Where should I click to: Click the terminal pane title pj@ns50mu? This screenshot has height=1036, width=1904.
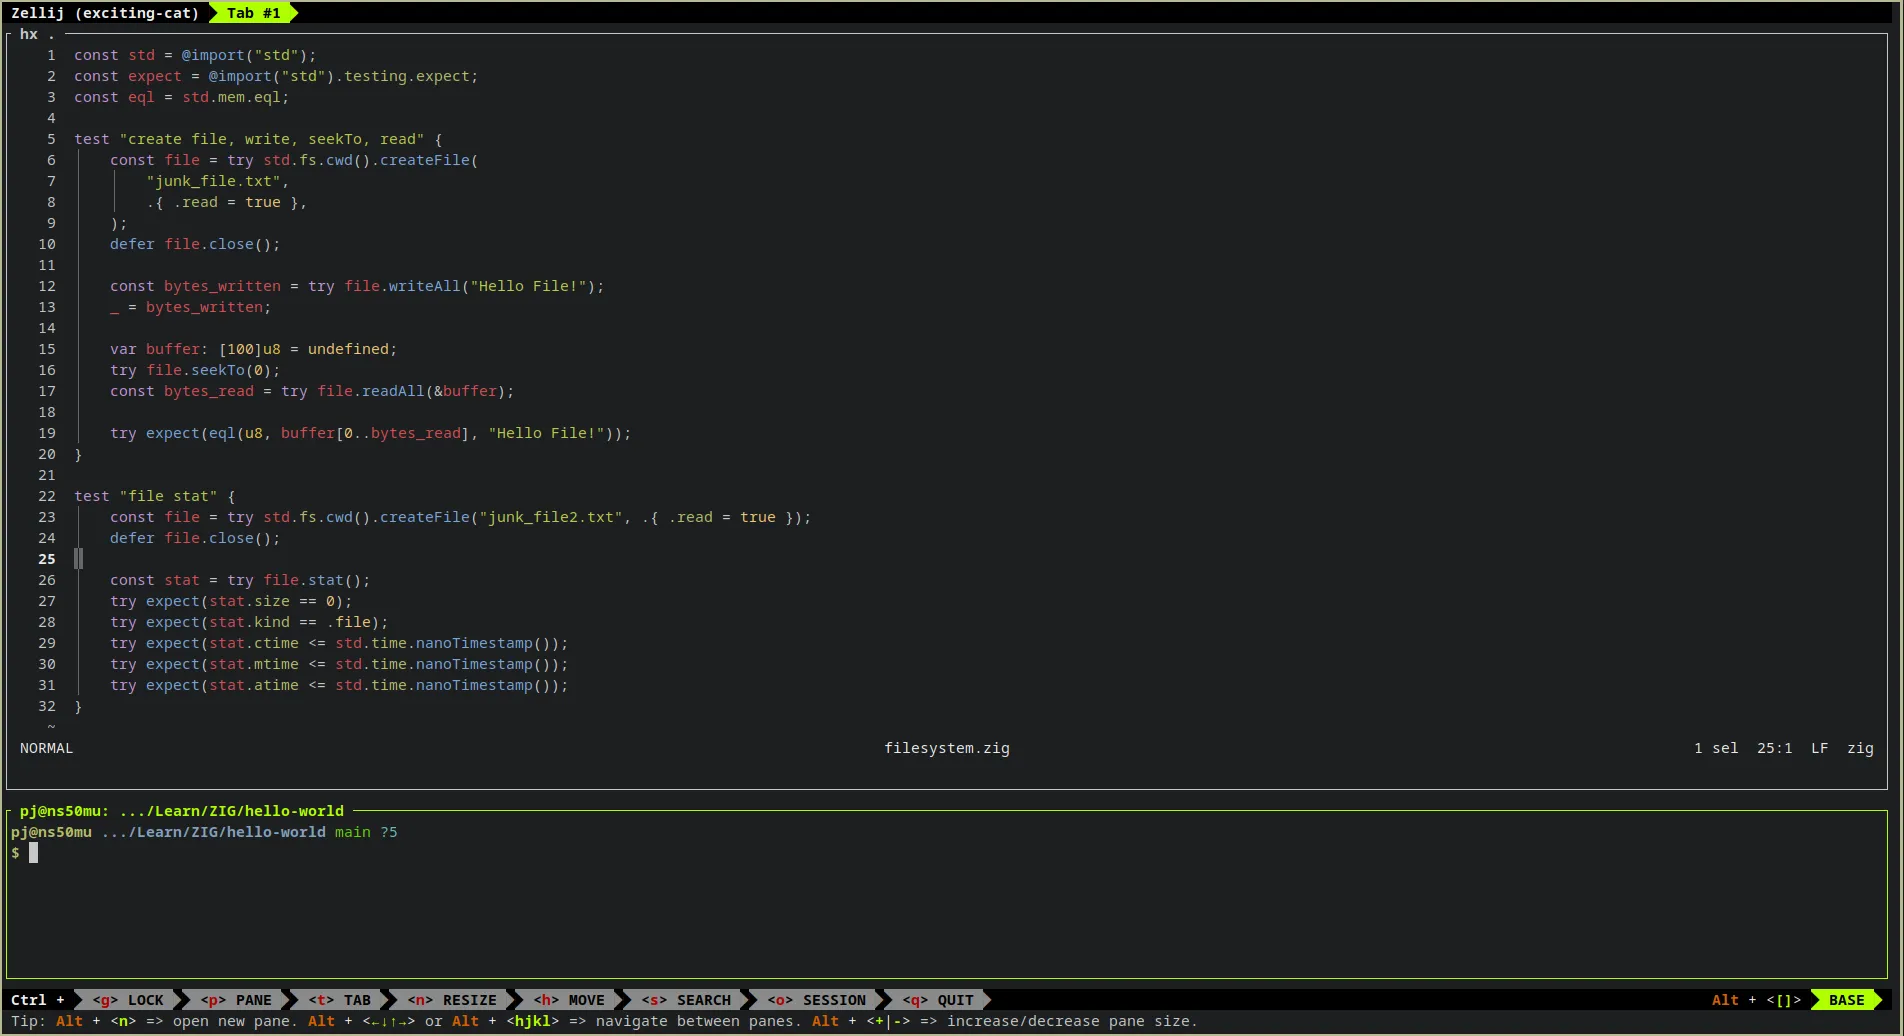(x=182, y=811)
